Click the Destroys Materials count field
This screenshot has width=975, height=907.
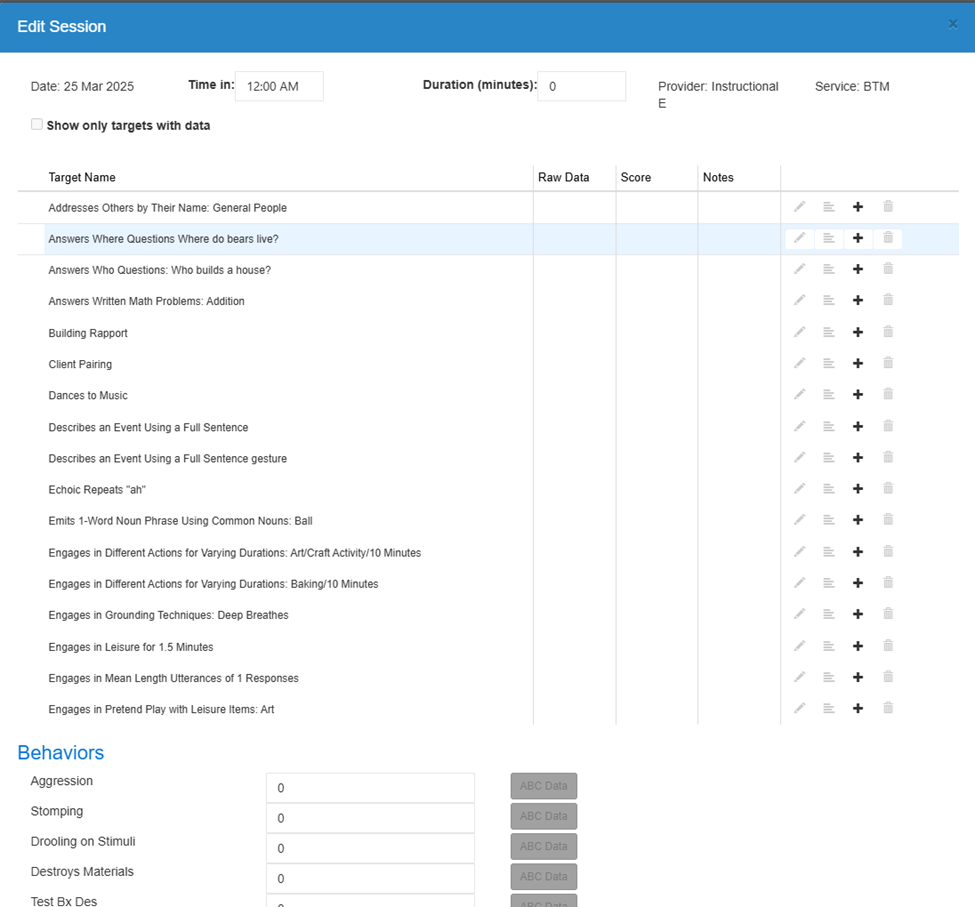click(x=371, y=878)
